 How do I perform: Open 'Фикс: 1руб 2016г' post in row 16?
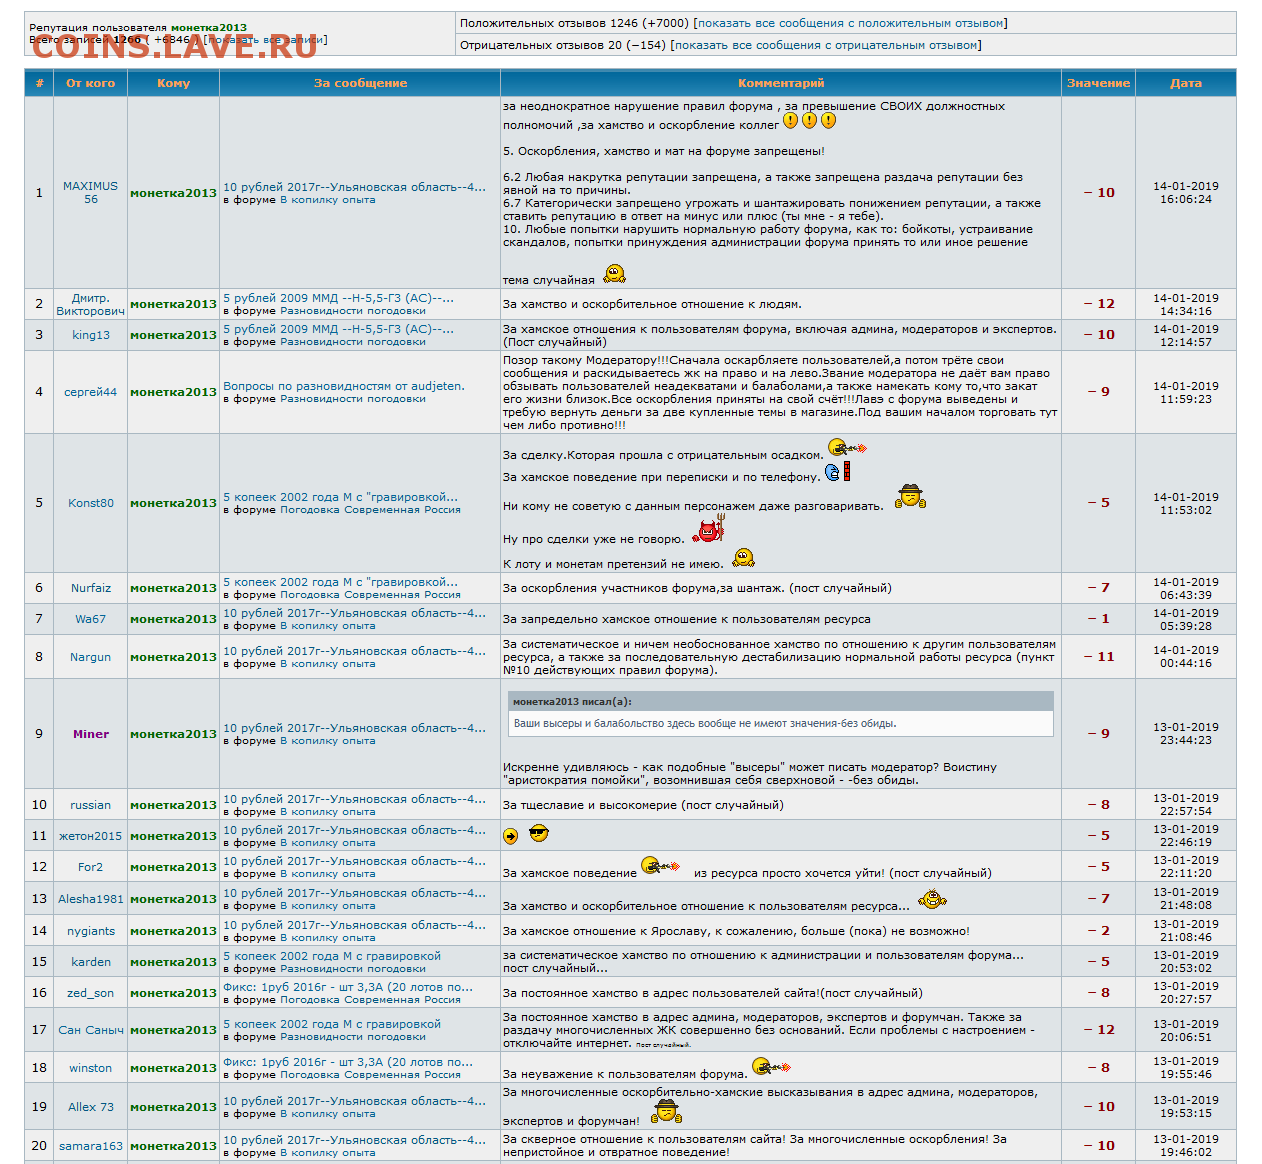348,987
